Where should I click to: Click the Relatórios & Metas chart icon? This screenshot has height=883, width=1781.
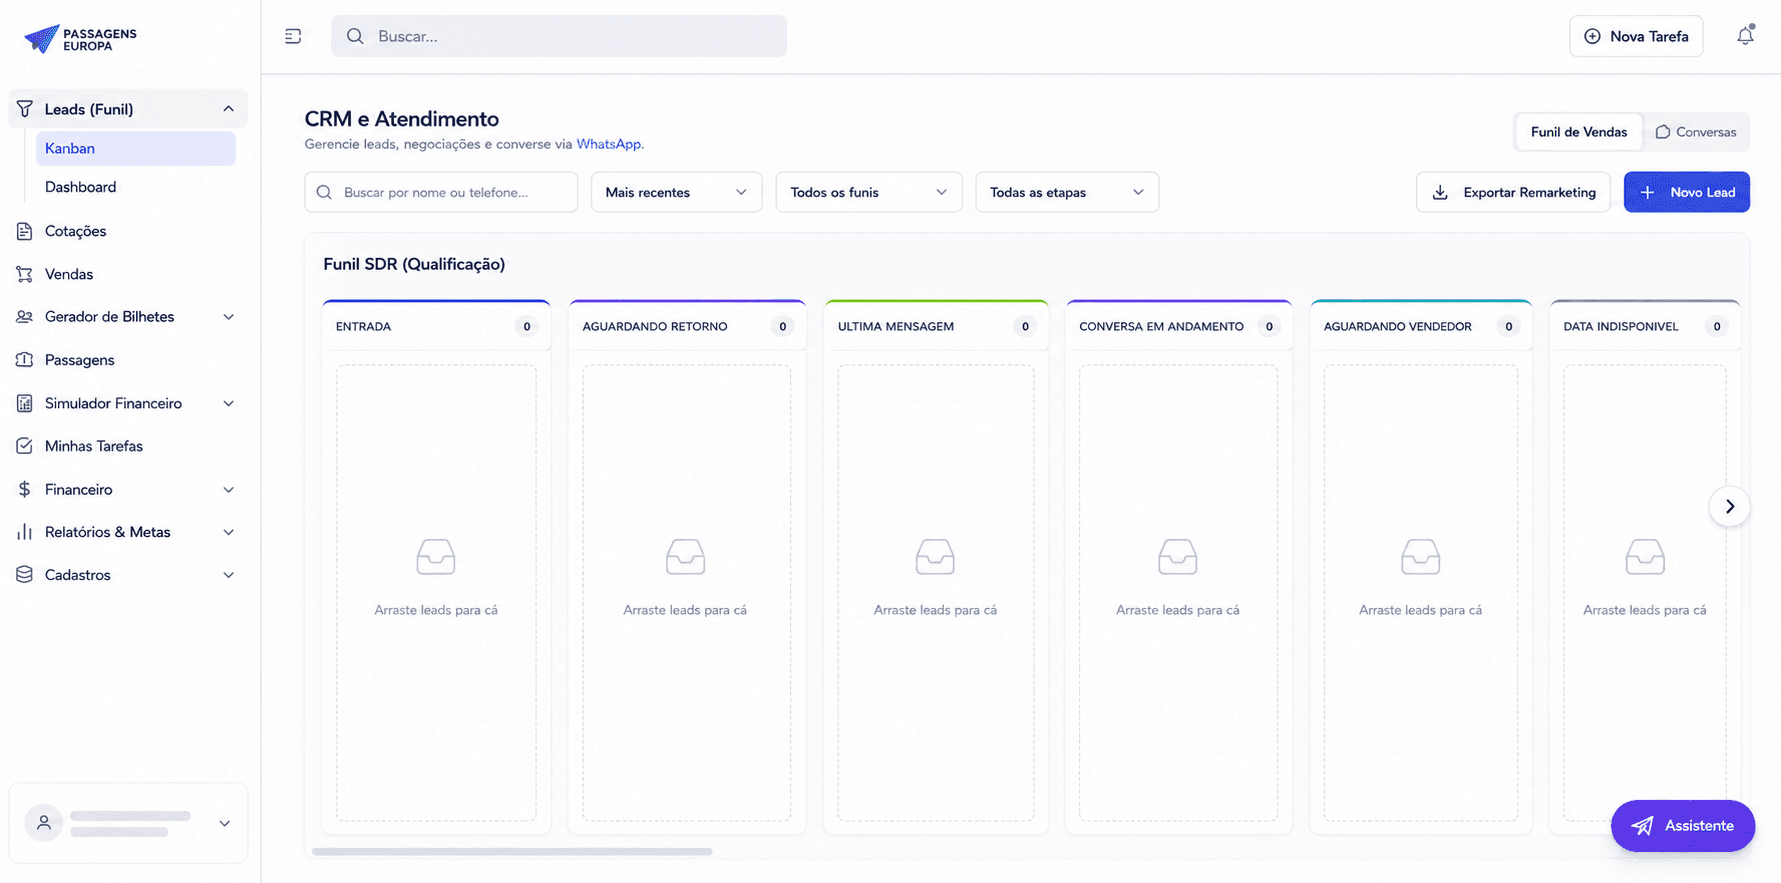click(25, 532)
